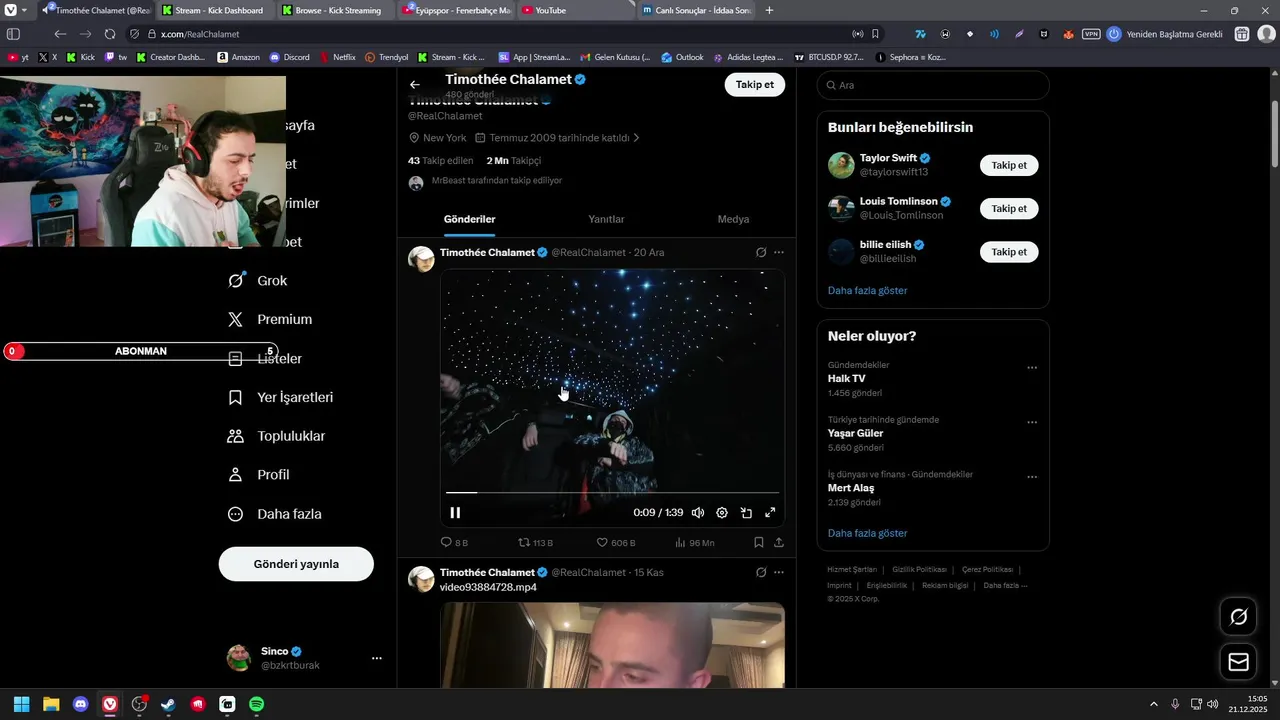View 43 Takip edilen following list
1280x720 pixels.
440,160
